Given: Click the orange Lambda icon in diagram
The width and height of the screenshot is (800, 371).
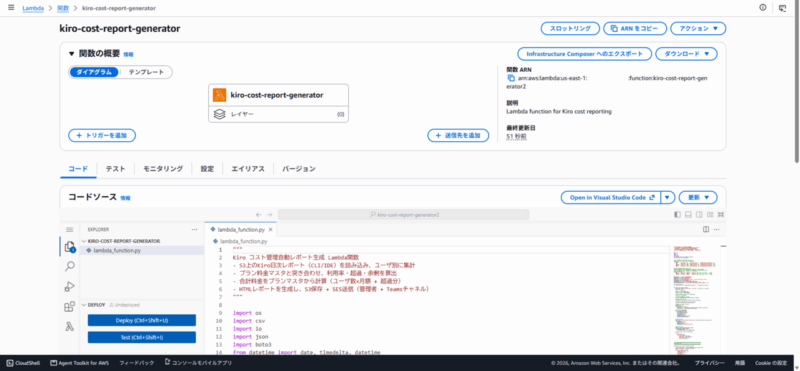Looking at the screenshot, I should coord(220,95).
